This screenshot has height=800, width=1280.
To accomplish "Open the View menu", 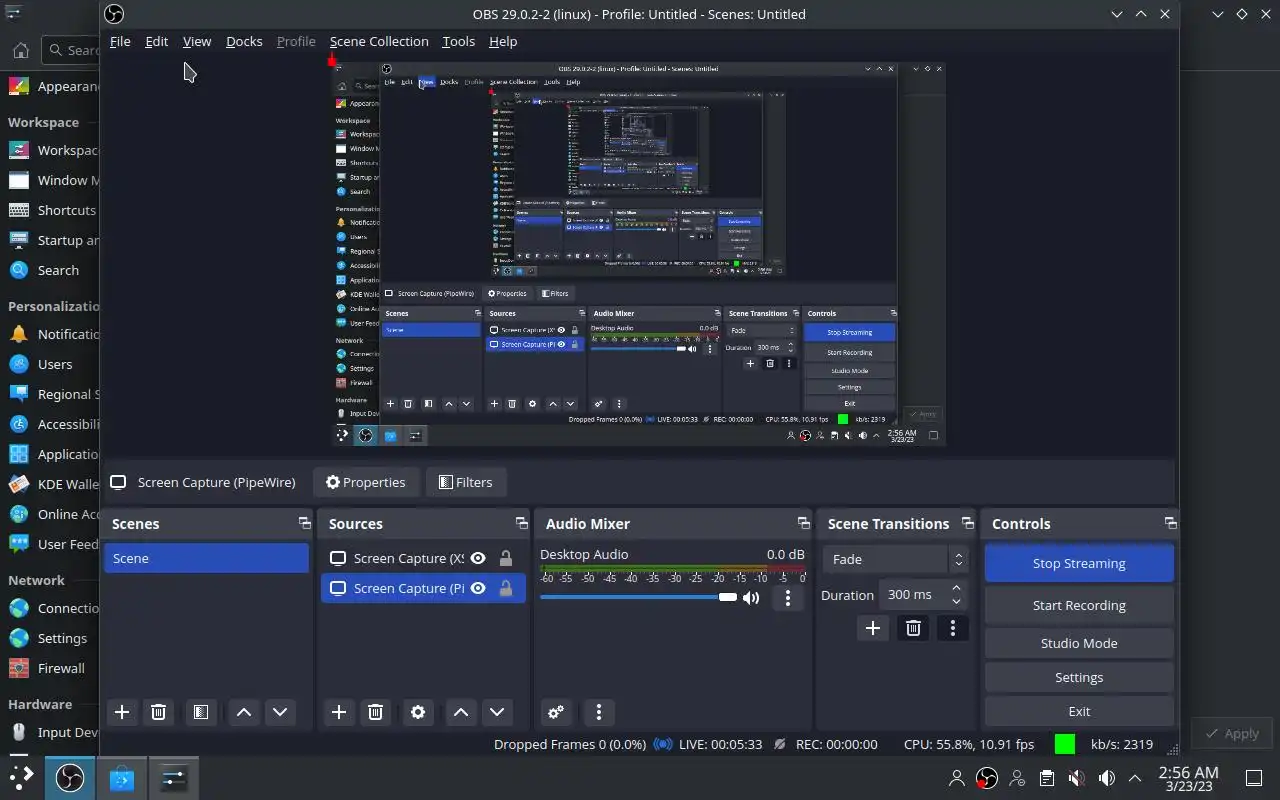I will [x=197, y=41].
